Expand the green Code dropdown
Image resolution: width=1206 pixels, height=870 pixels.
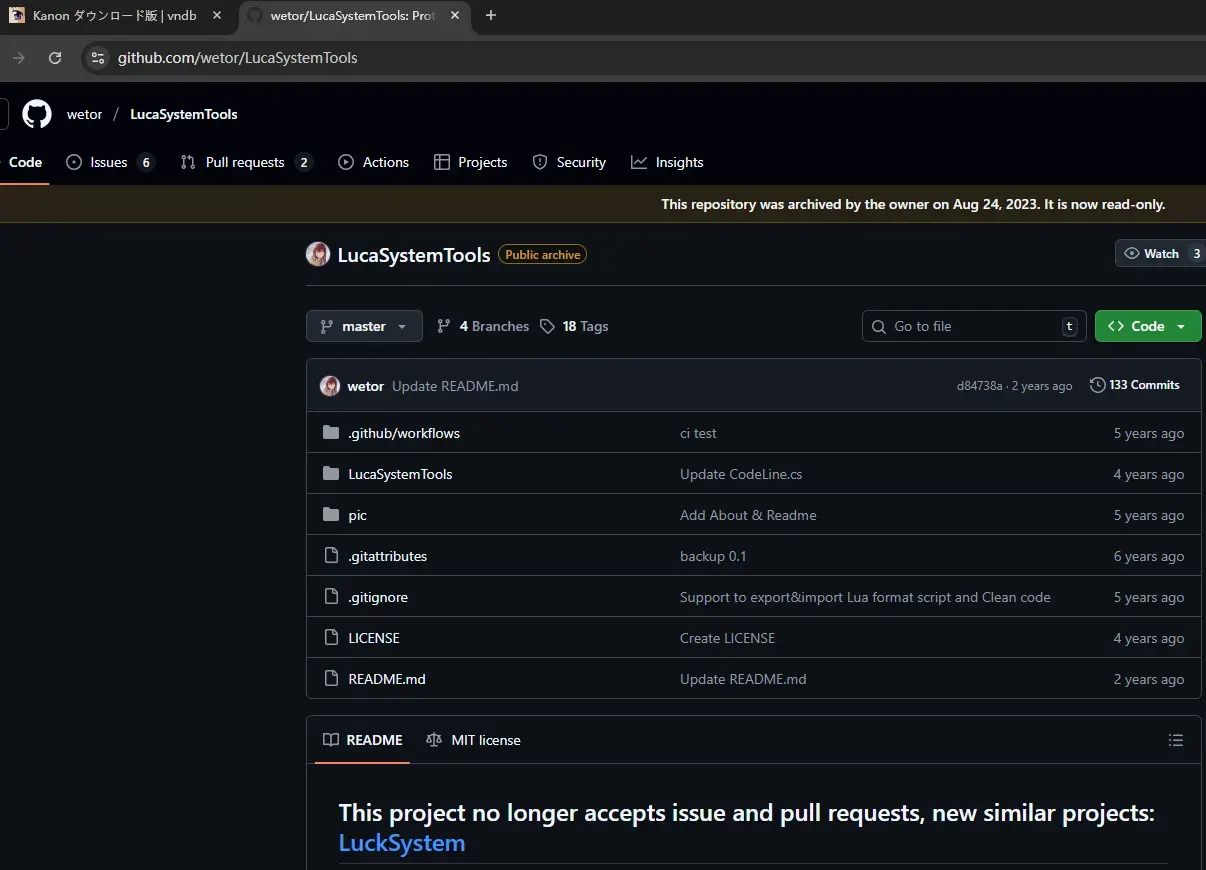tap(1148, 326)
